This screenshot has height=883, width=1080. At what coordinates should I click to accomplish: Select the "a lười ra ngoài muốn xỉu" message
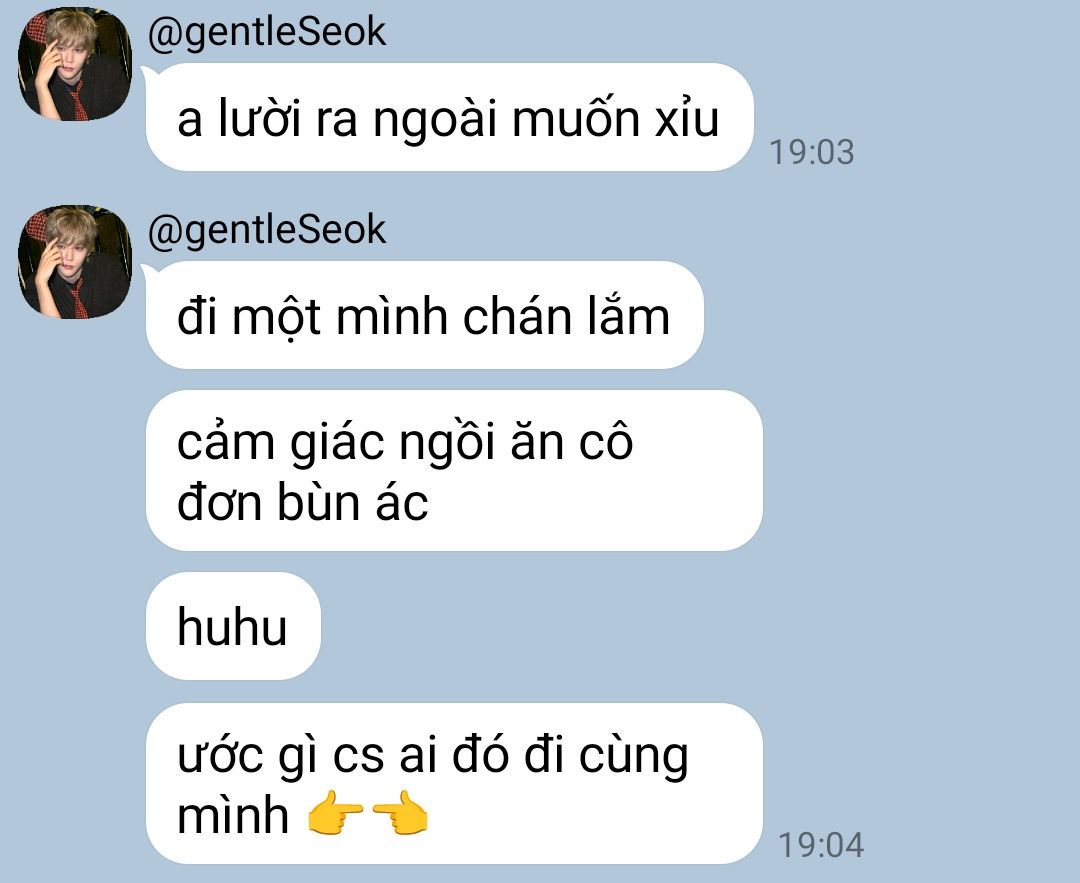click(x=449, y=117)
